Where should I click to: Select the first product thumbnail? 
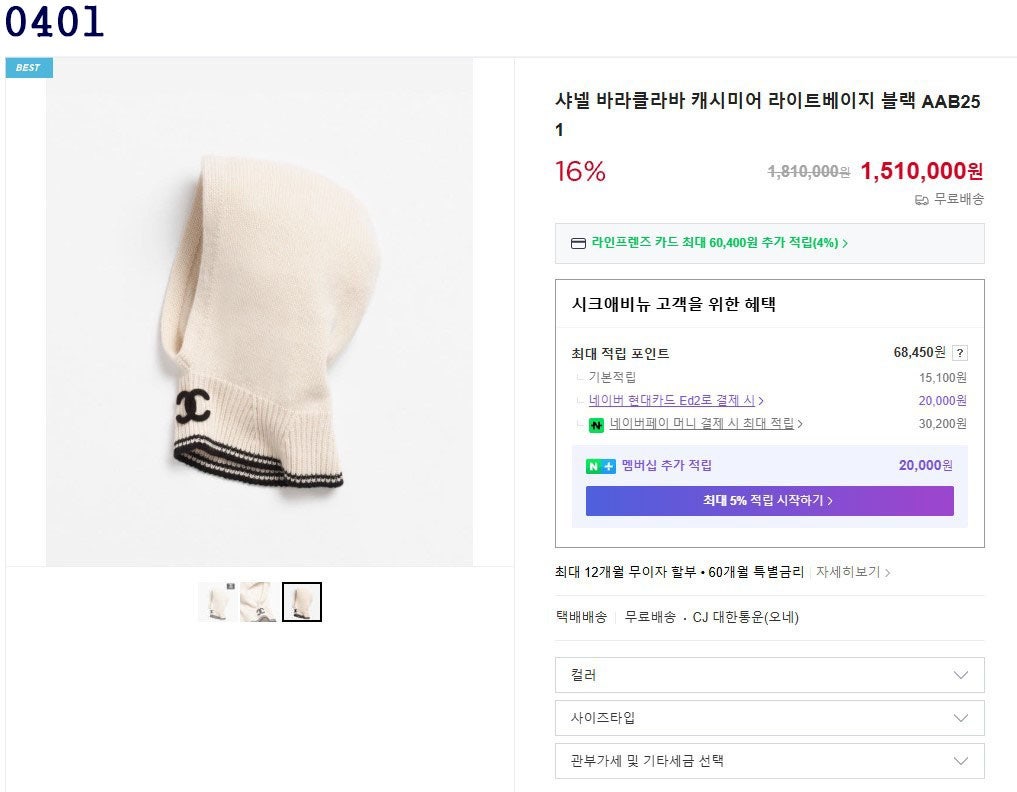217,602
